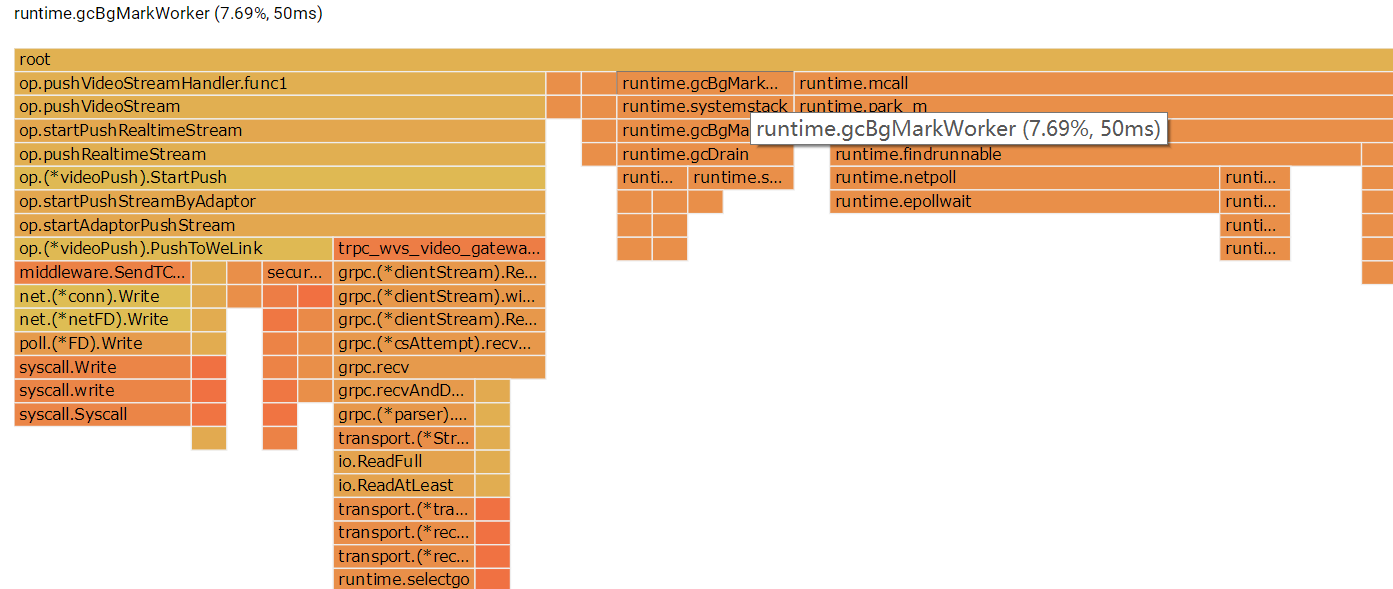Viewport: 1393px width, 589px height.
Task: Focus on the op.pushRealtimeStream frame
Action: (280, 155)
